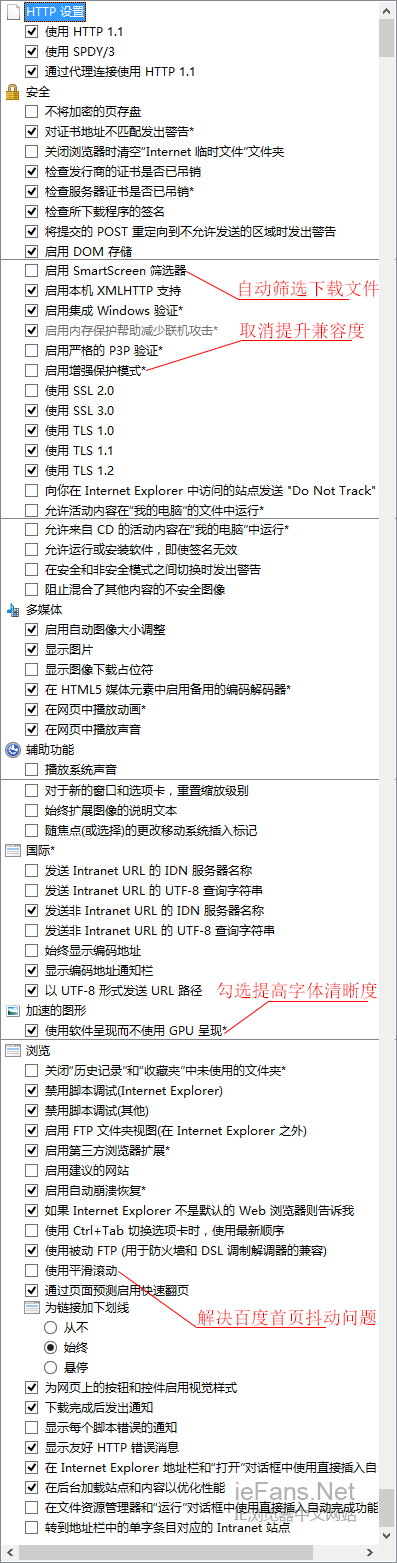Select the 从不 underline radio option
Screen dimensions: 397x1563
(51, 1328)
